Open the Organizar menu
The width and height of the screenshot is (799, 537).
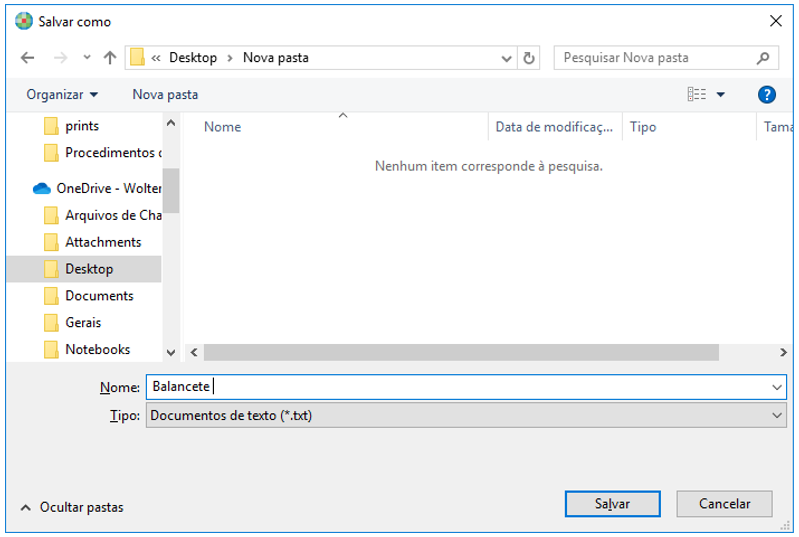(x=62, y=95)
